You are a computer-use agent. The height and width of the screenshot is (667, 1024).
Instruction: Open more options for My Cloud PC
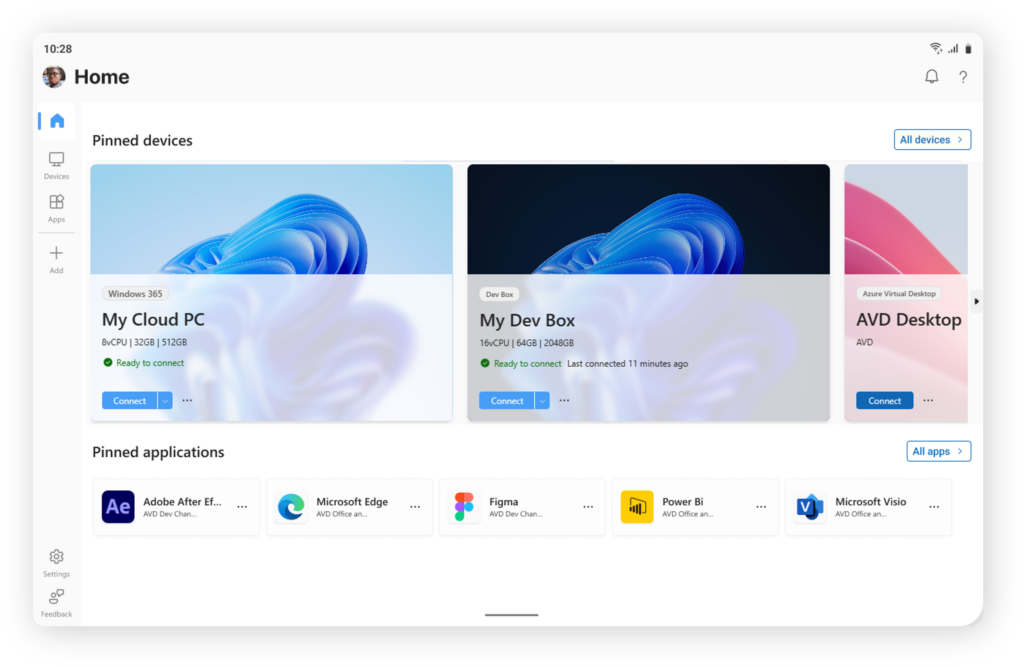pyautogui.click(x=187, y=400)
